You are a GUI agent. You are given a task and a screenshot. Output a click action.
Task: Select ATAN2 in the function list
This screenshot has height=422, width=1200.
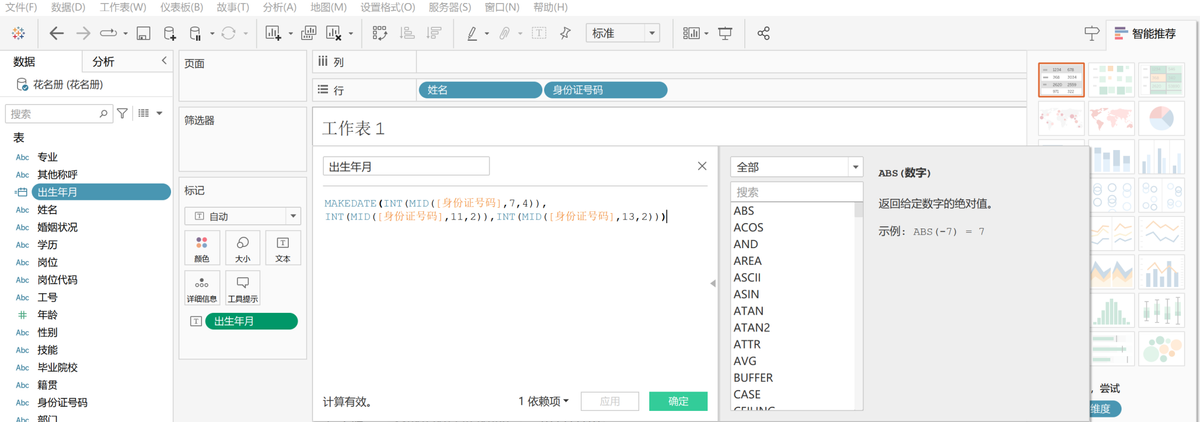tap(752, 327)
